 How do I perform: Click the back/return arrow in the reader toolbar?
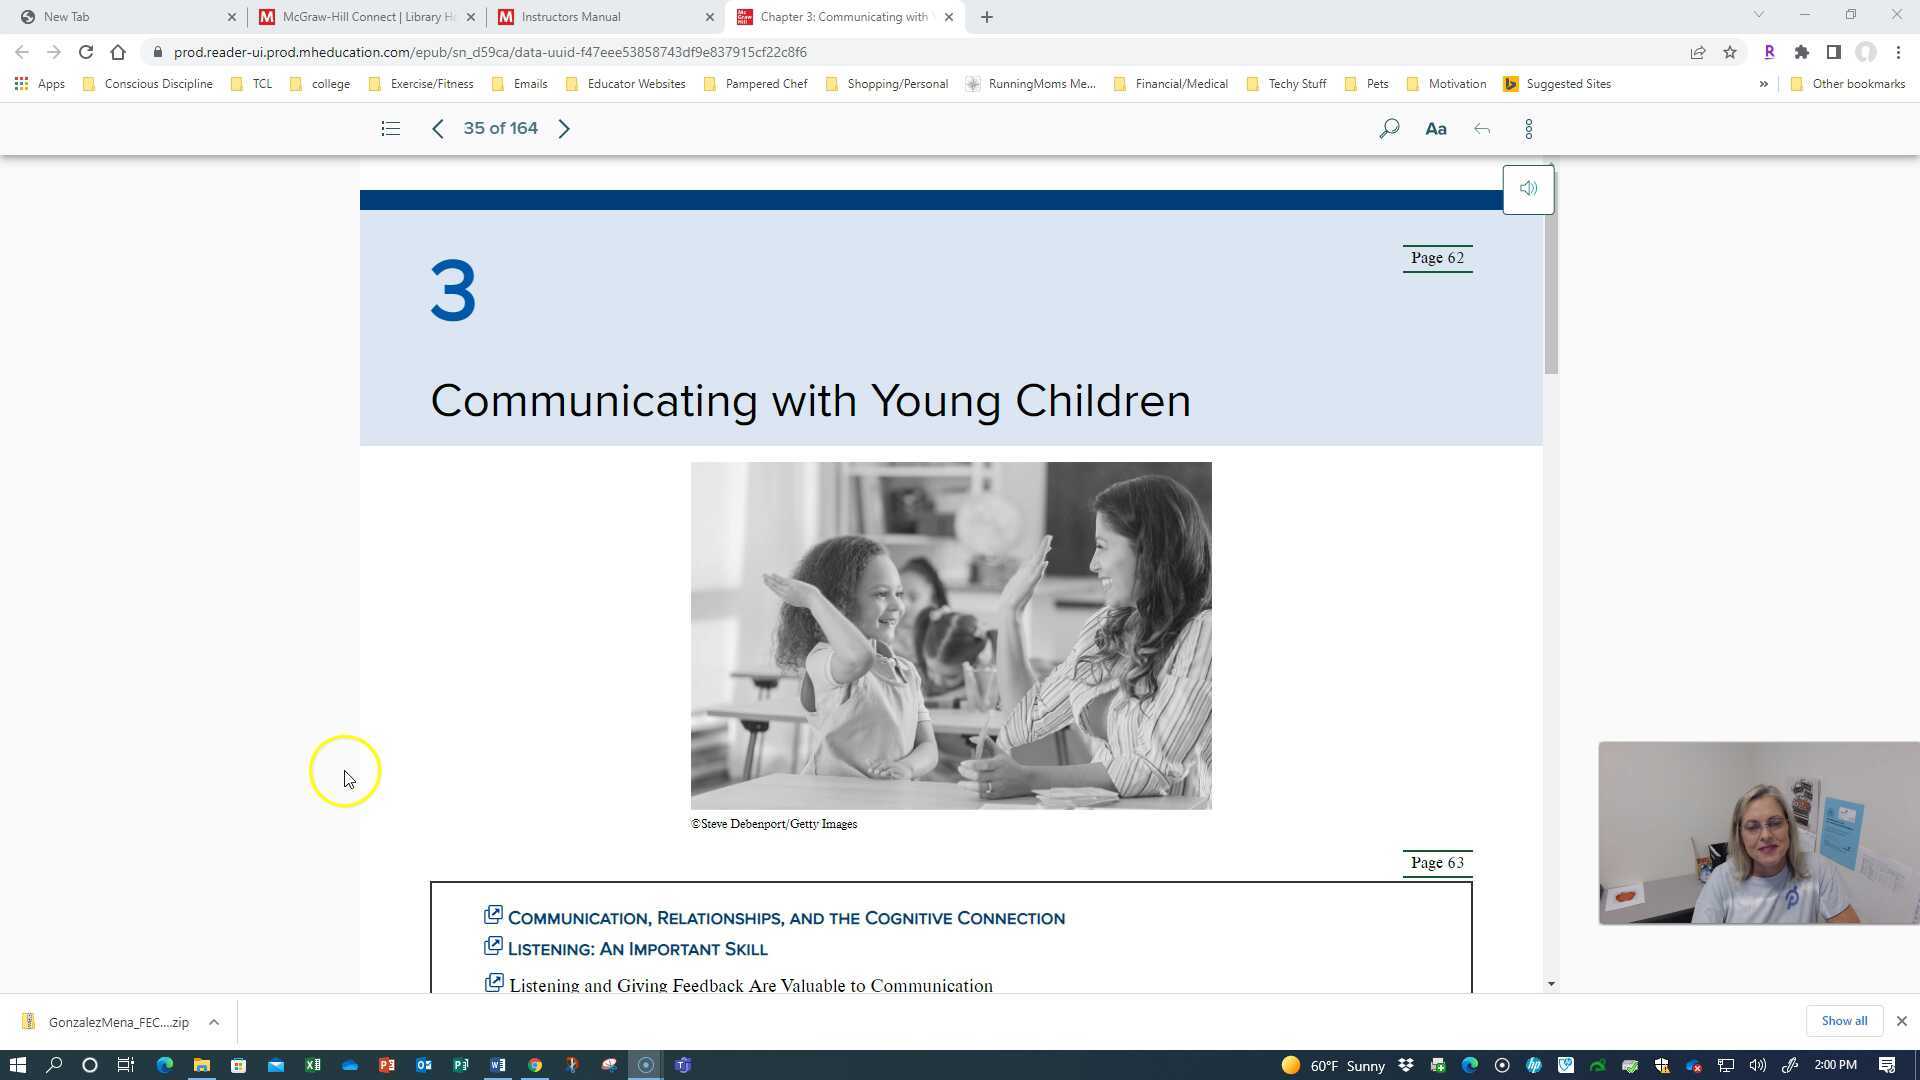click(x=1482, y=128)
